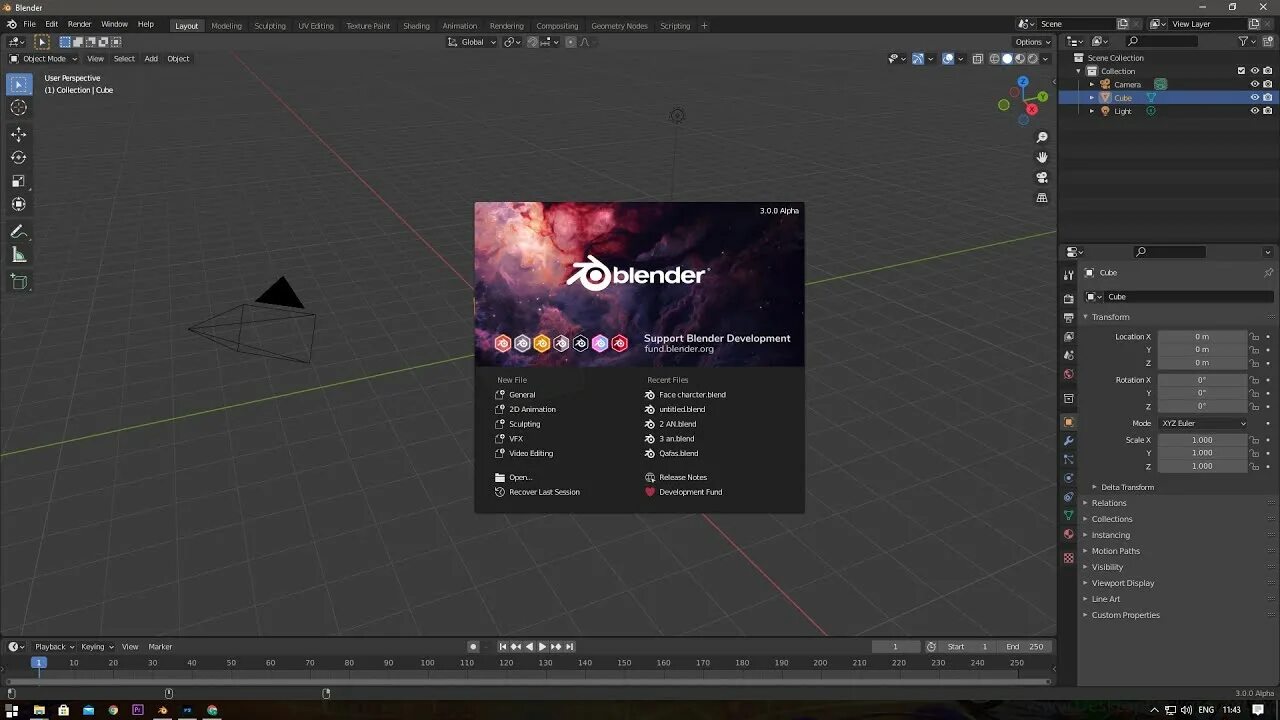Open the Add menu in viewport header
The height and width of the screenshot is (720, 1280).
[151, 59]
